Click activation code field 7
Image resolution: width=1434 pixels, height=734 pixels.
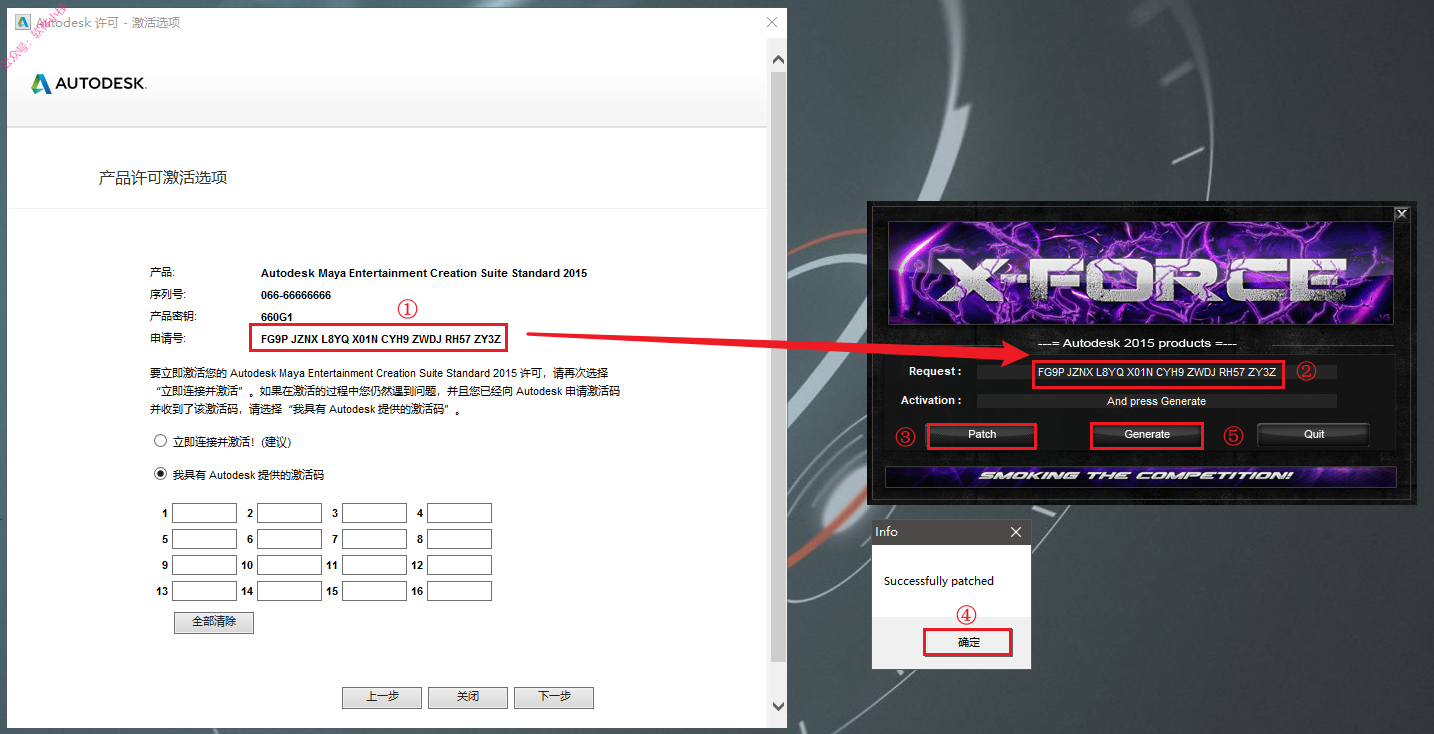coord(374,539)
